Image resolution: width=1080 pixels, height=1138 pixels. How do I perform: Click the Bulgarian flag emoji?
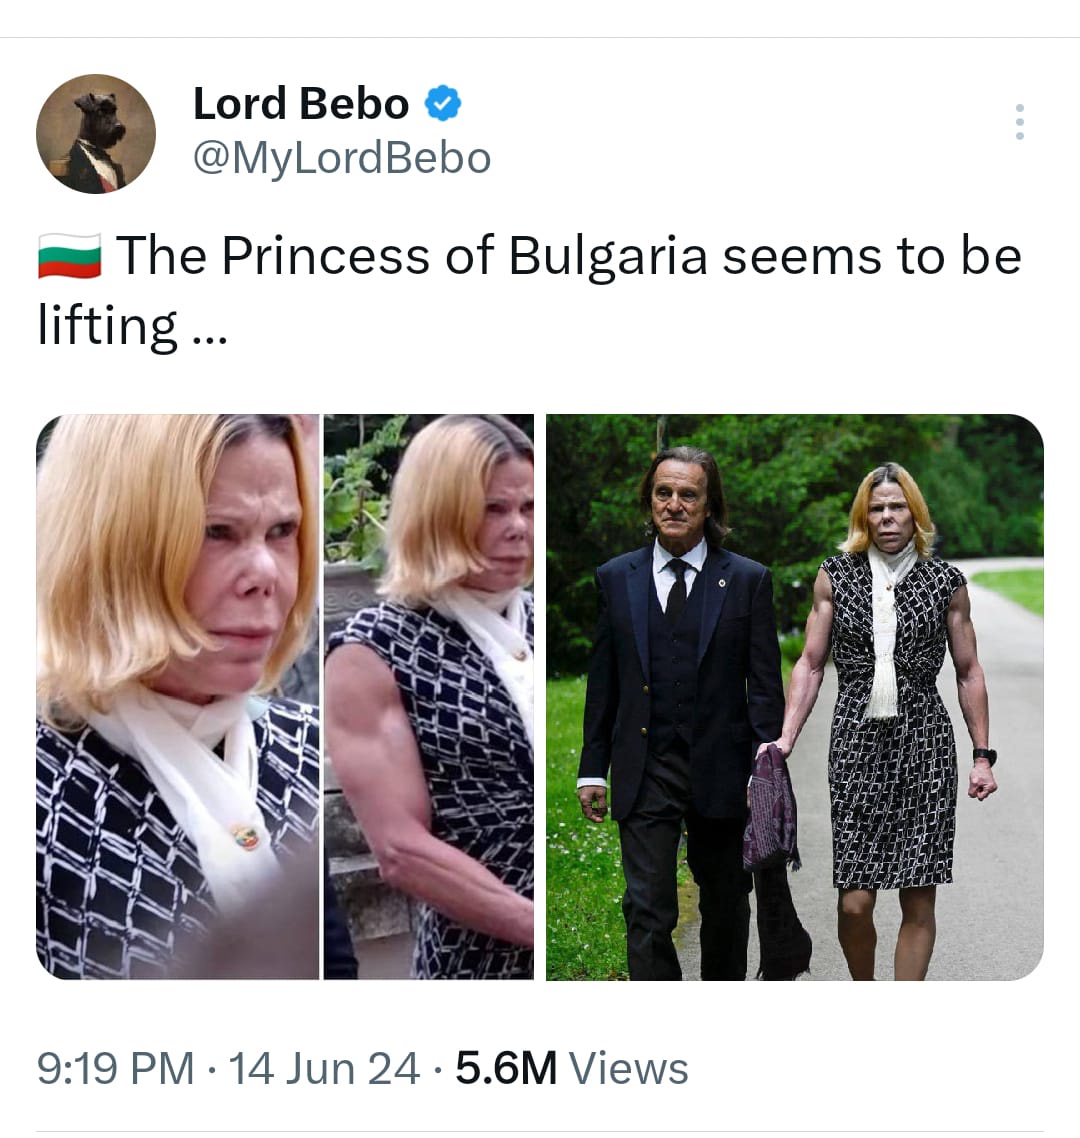[69, 256]
